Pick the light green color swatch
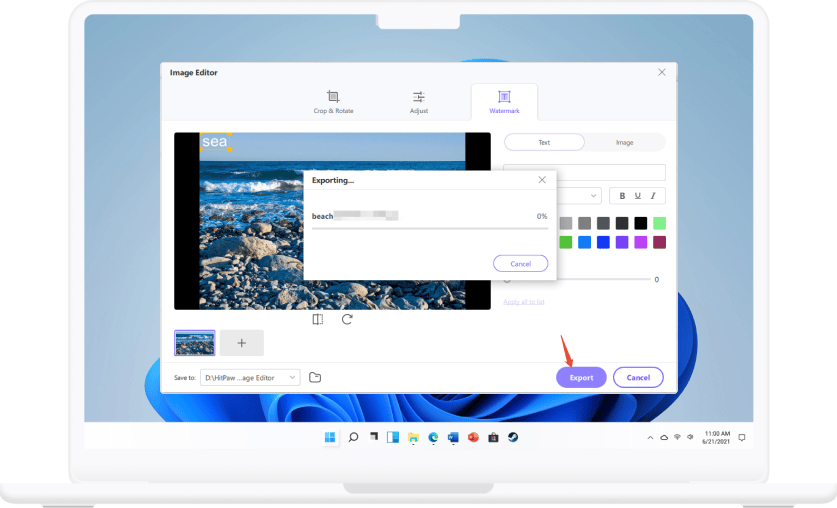The width and height of the screenshot is (837, 508). coord(659,223)
